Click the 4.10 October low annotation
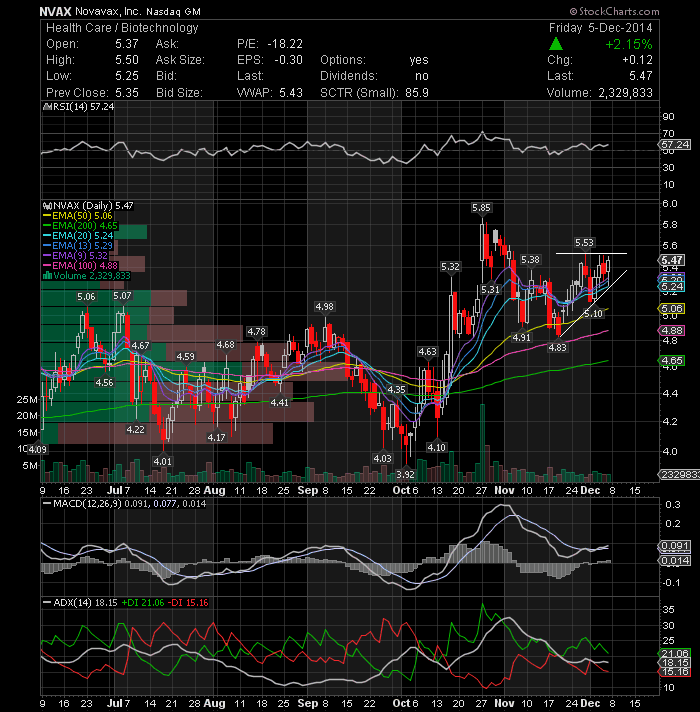This screenshot has width=700, height=712. click(437, 447)
